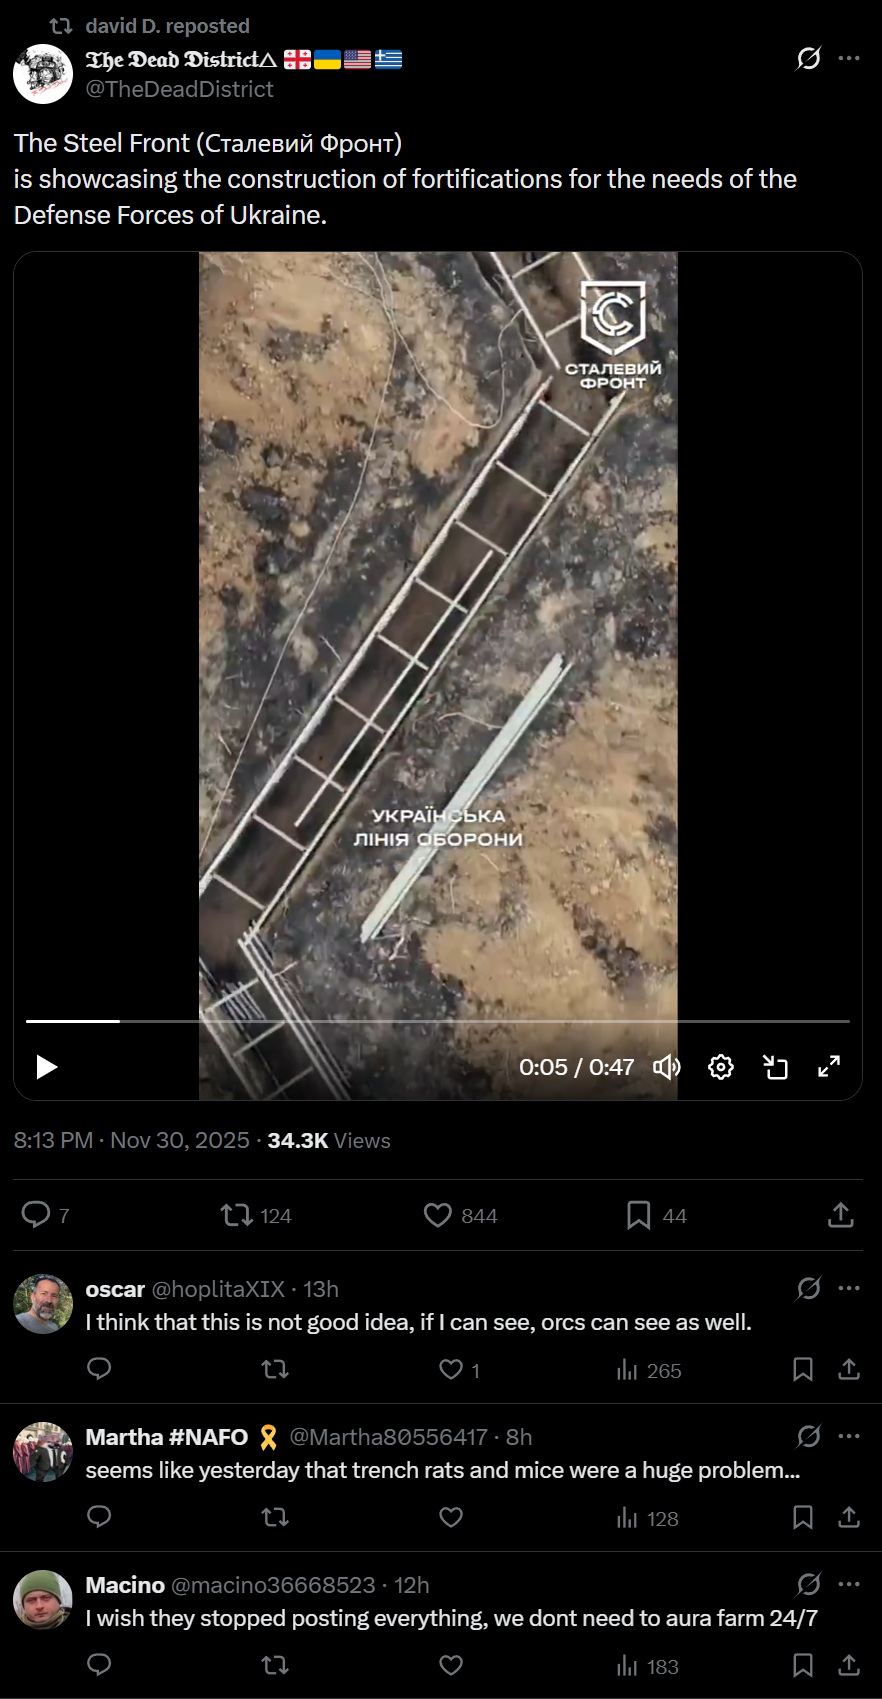The width and height of the screenshot is (882, 1699).
Task: Play the Steel Front video
Action: 46,1067
